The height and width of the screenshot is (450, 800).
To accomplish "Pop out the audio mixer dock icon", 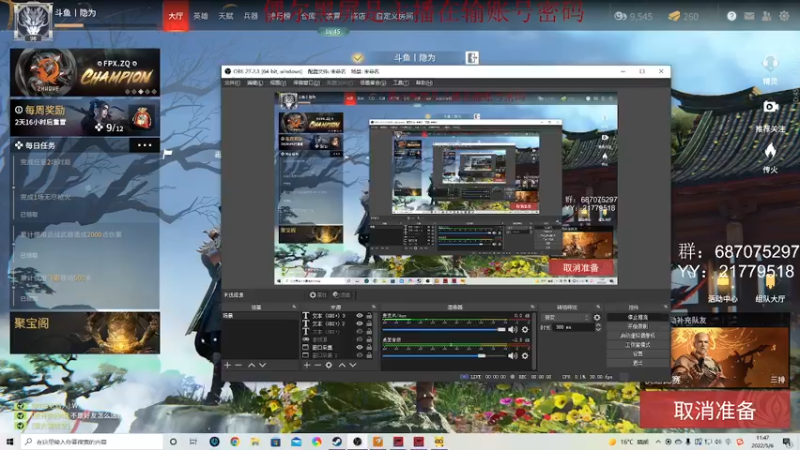I will (x=532, y=307).
